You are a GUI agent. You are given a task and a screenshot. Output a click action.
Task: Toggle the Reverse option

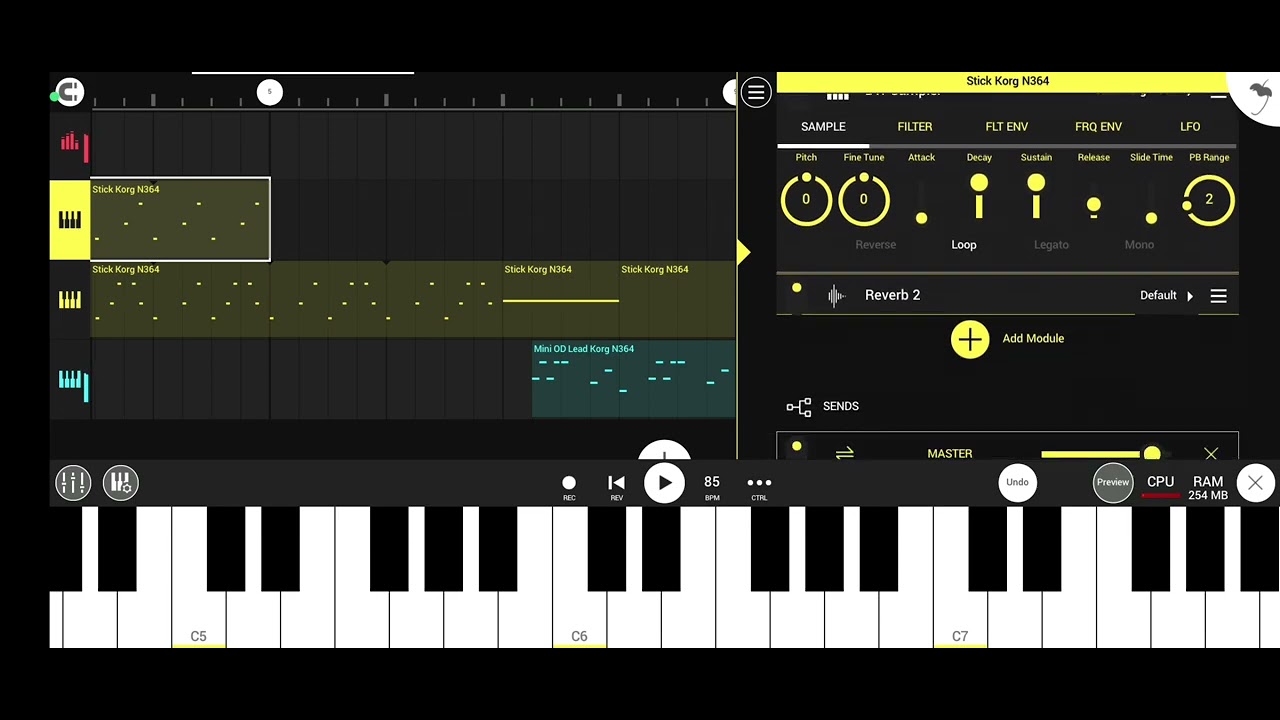[875, 245]
